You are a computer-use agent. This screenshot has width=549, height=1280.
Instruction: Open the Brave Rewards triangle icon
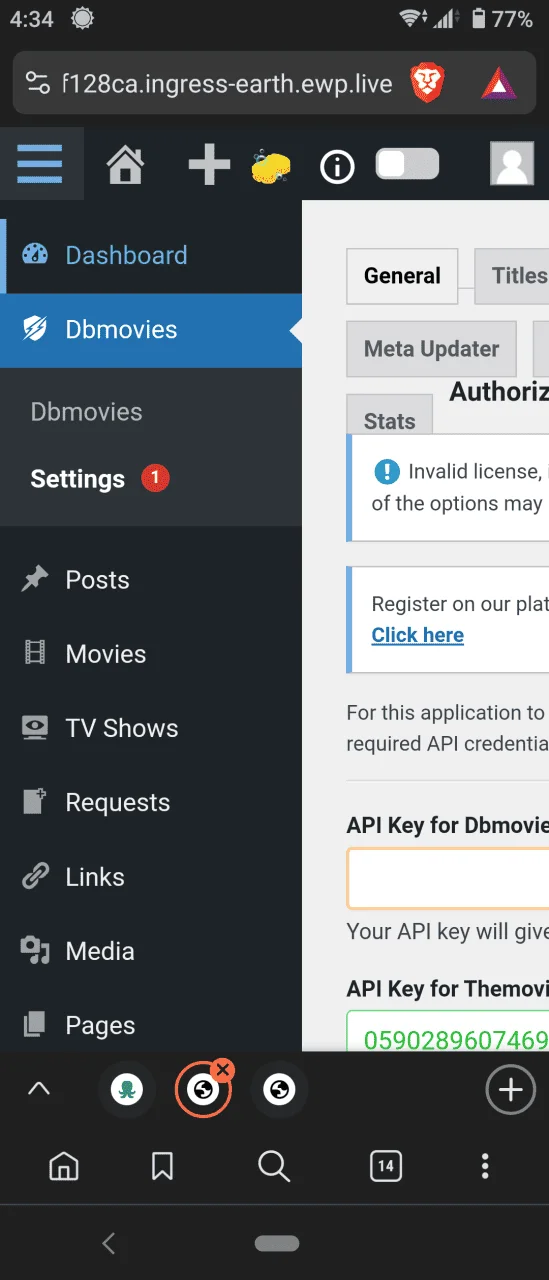498,83
